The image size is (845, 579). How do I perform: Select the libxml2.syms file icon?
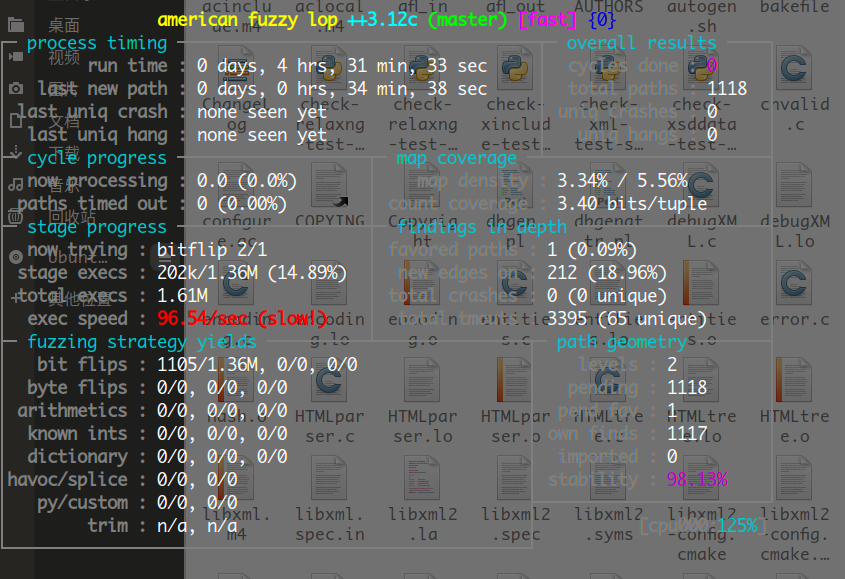tap(609, 478)
